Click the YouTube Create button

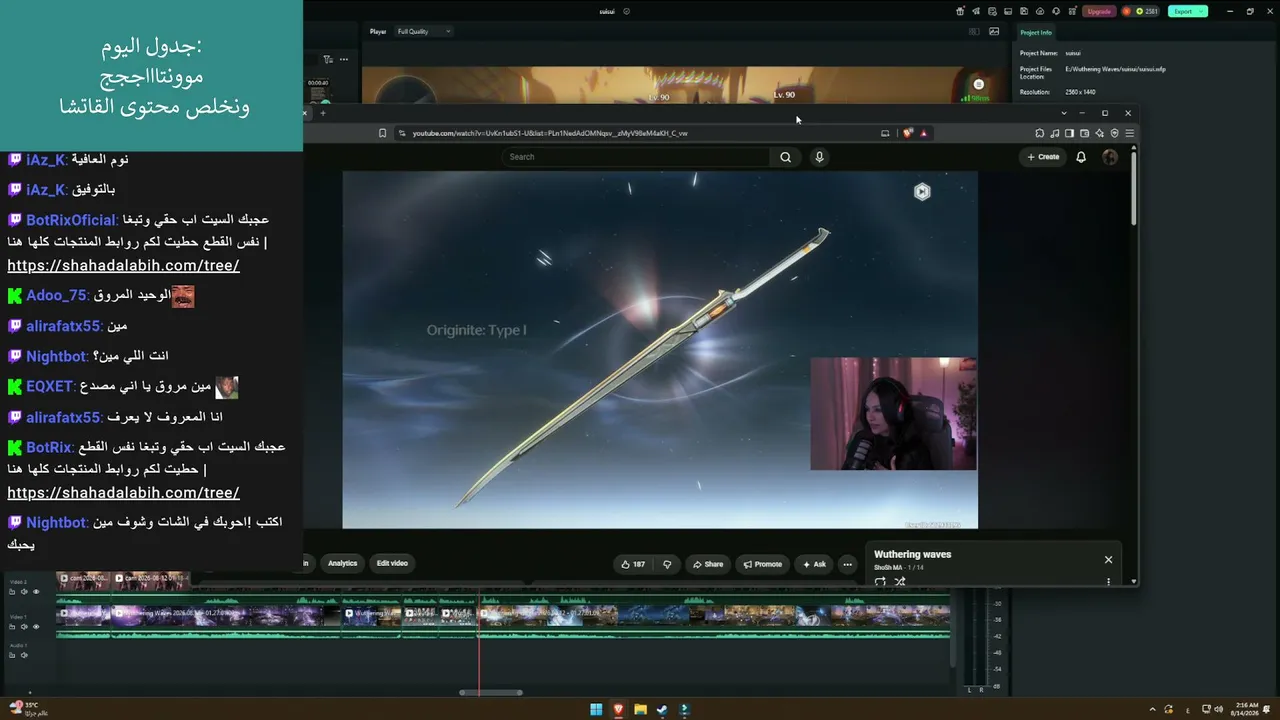1043,157
